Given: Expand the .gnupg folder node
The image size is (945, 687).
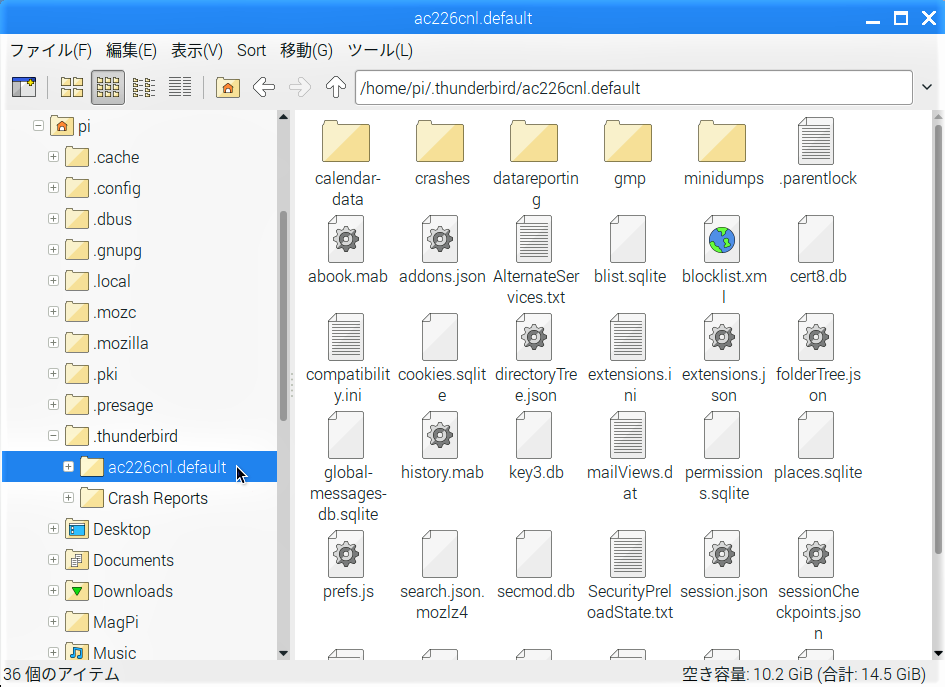Looking at the screenshot, I should point(53,249).
